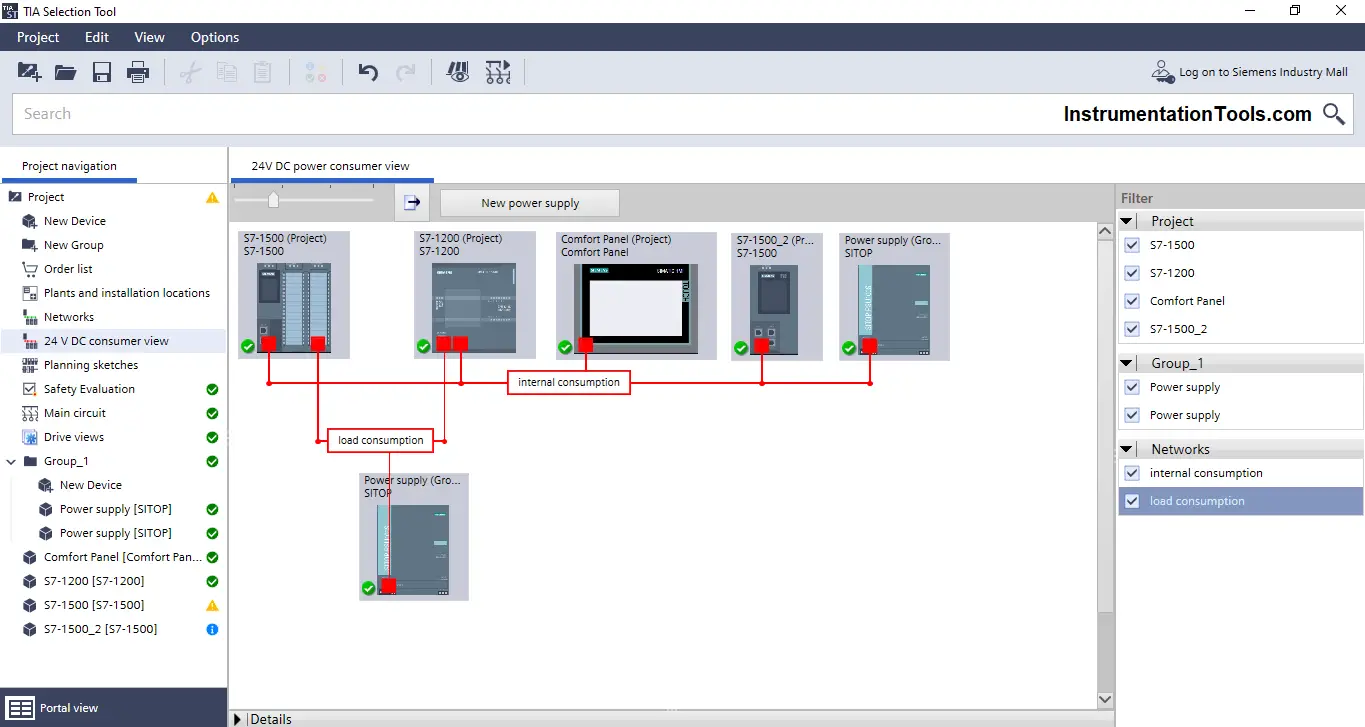The height and width of the screenshot is (727, 1365).
Task: Click the New Group folder icon
Action: (x=29, y=245)
